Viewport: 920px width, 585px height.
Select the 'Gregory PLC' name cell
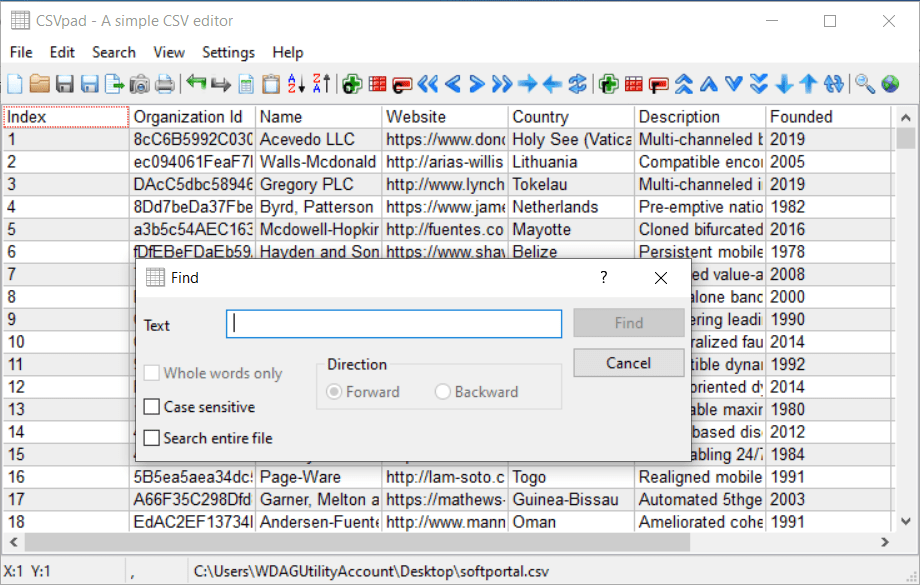[319, 185]
